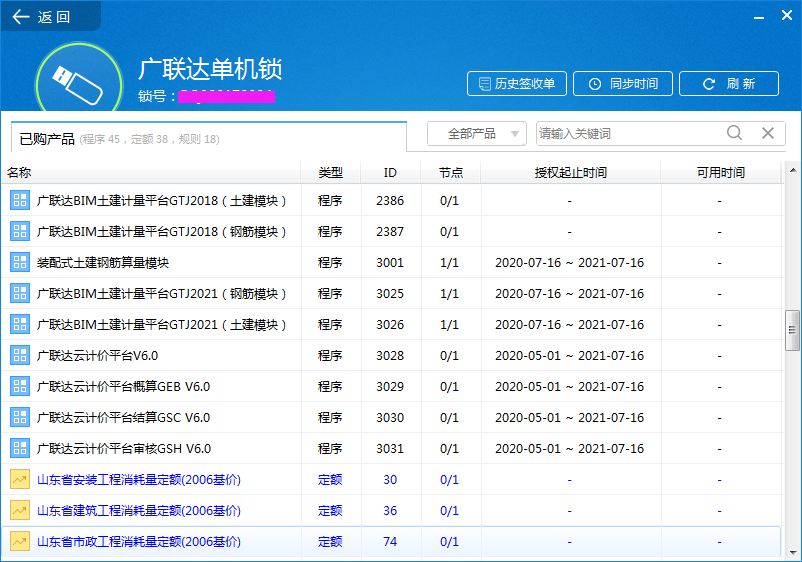Click icon of GTJ2021 钢筋模块 row

[20, 294]
